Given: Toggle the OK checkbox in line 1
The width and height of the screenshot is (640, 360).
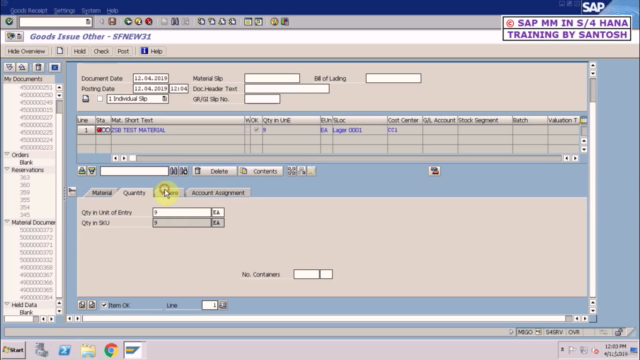Looking at the screenshot, I should coord(256,130).
